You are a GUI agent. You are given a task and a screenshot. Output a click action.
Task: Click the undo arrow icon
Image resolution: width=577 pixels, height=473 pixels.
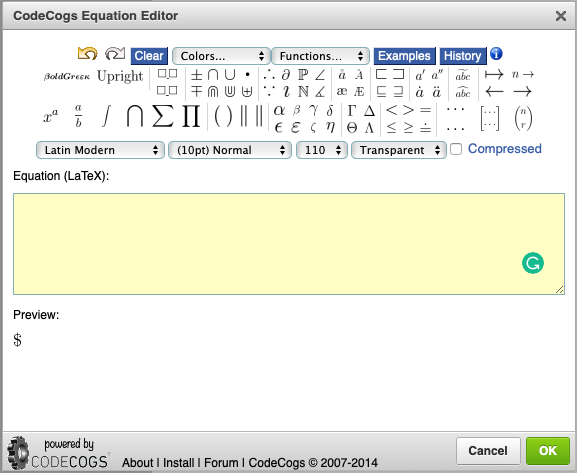pos(88,54)
